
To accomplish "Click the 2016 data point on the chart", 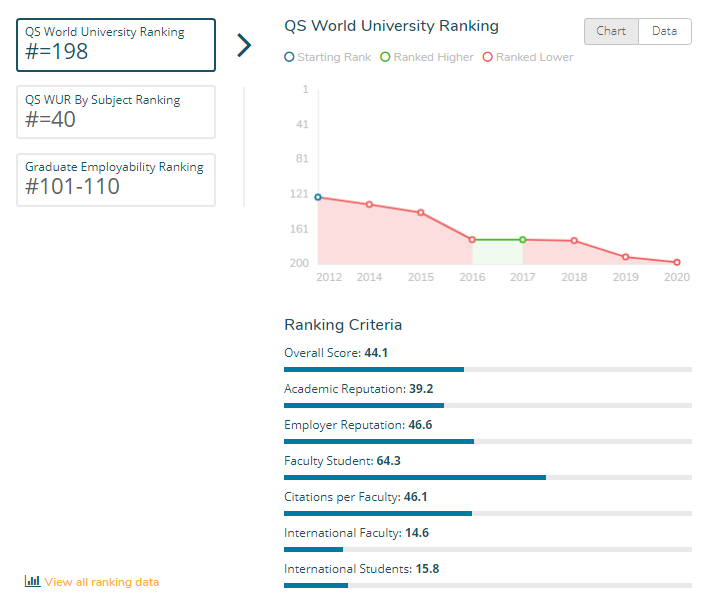I will [x=472, y=240].
